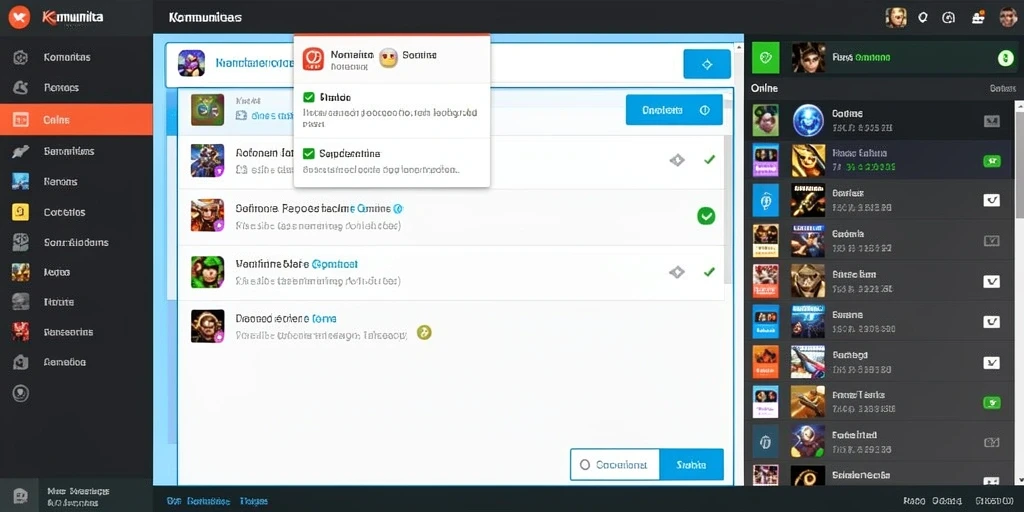Select the orange highlighted sidebar item

click(x=76, y=120)
